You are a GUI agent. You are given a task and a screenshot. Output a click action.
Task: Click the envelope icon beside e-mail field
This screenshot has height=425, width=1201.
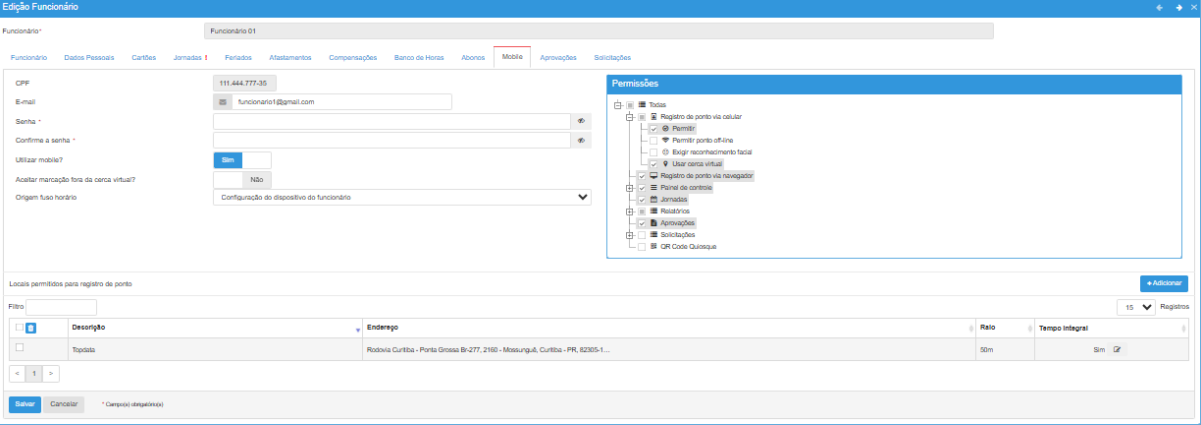pyautogui.click(x=222, y=102)
